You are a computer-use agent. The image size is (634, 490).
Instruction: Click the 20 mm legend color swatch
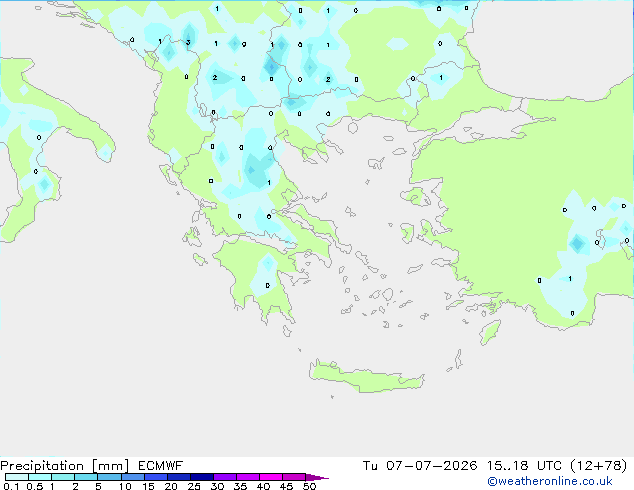pyautogui.click(x=179, y=477)
